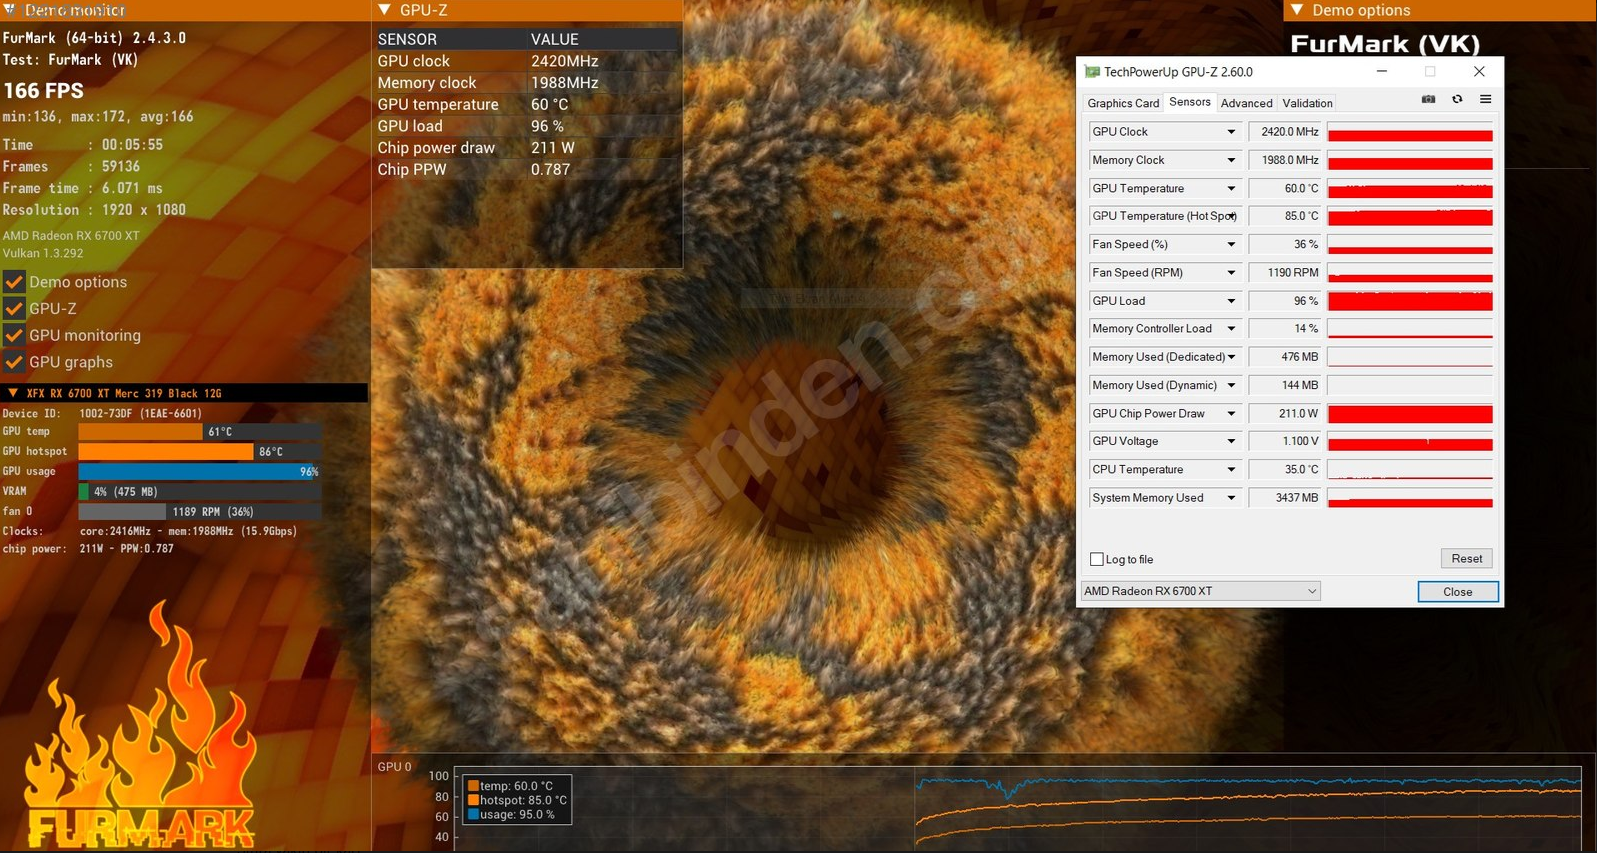The width and height of the screenshot is (1597, 853).
Task: Click the GPU-Z app icon in title bar
Action: [x=1092, y=72]
